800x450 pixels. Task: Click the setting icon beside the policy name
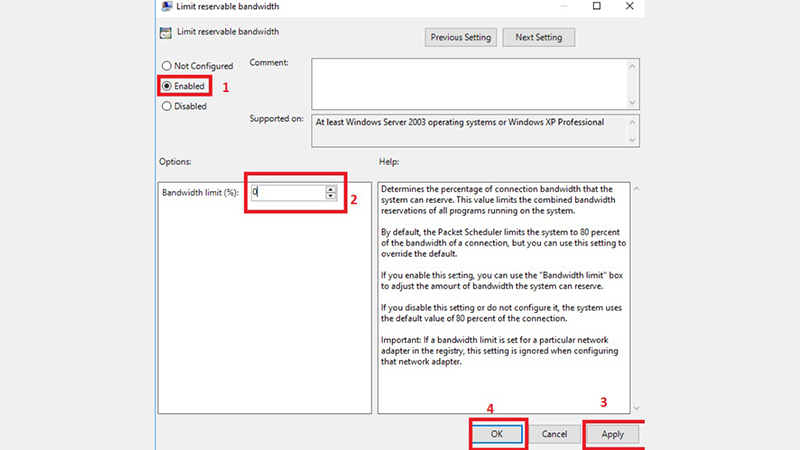click(x=165, y=32)
